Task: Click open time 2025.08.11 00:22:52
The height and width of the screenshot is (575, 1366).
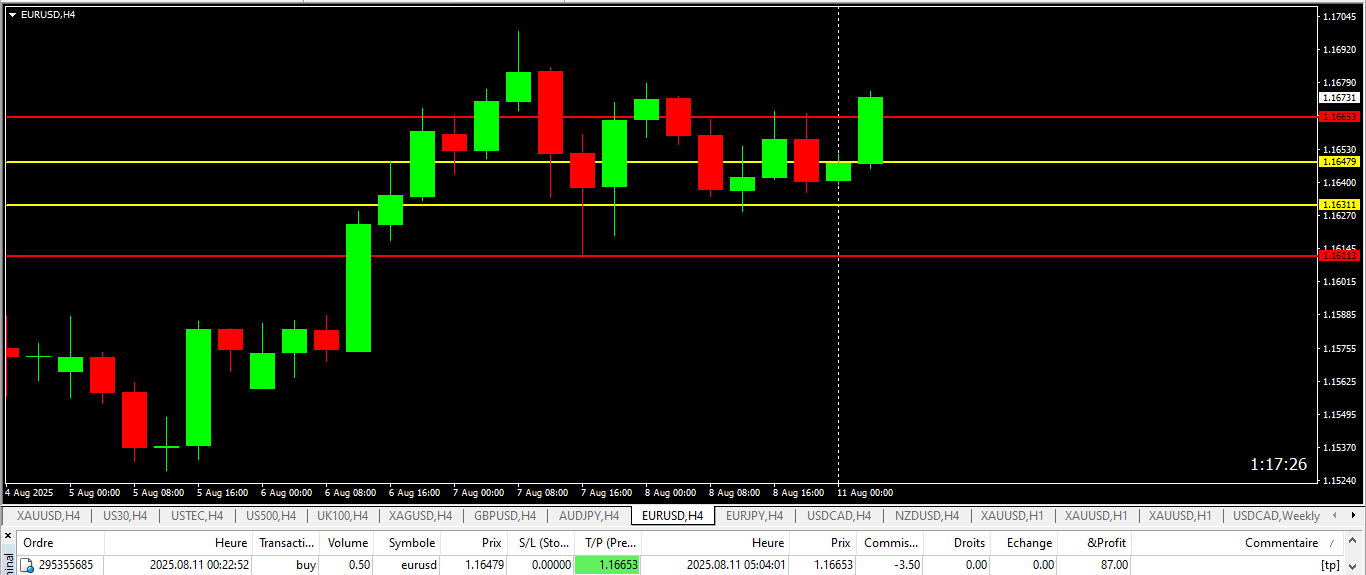Action: 199,565
